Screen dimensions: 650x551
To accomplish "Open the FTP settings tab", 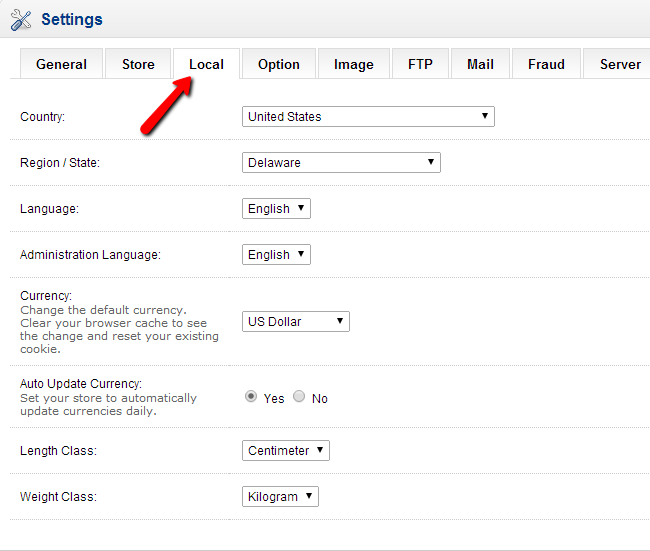I will click(x=420, y=64).
